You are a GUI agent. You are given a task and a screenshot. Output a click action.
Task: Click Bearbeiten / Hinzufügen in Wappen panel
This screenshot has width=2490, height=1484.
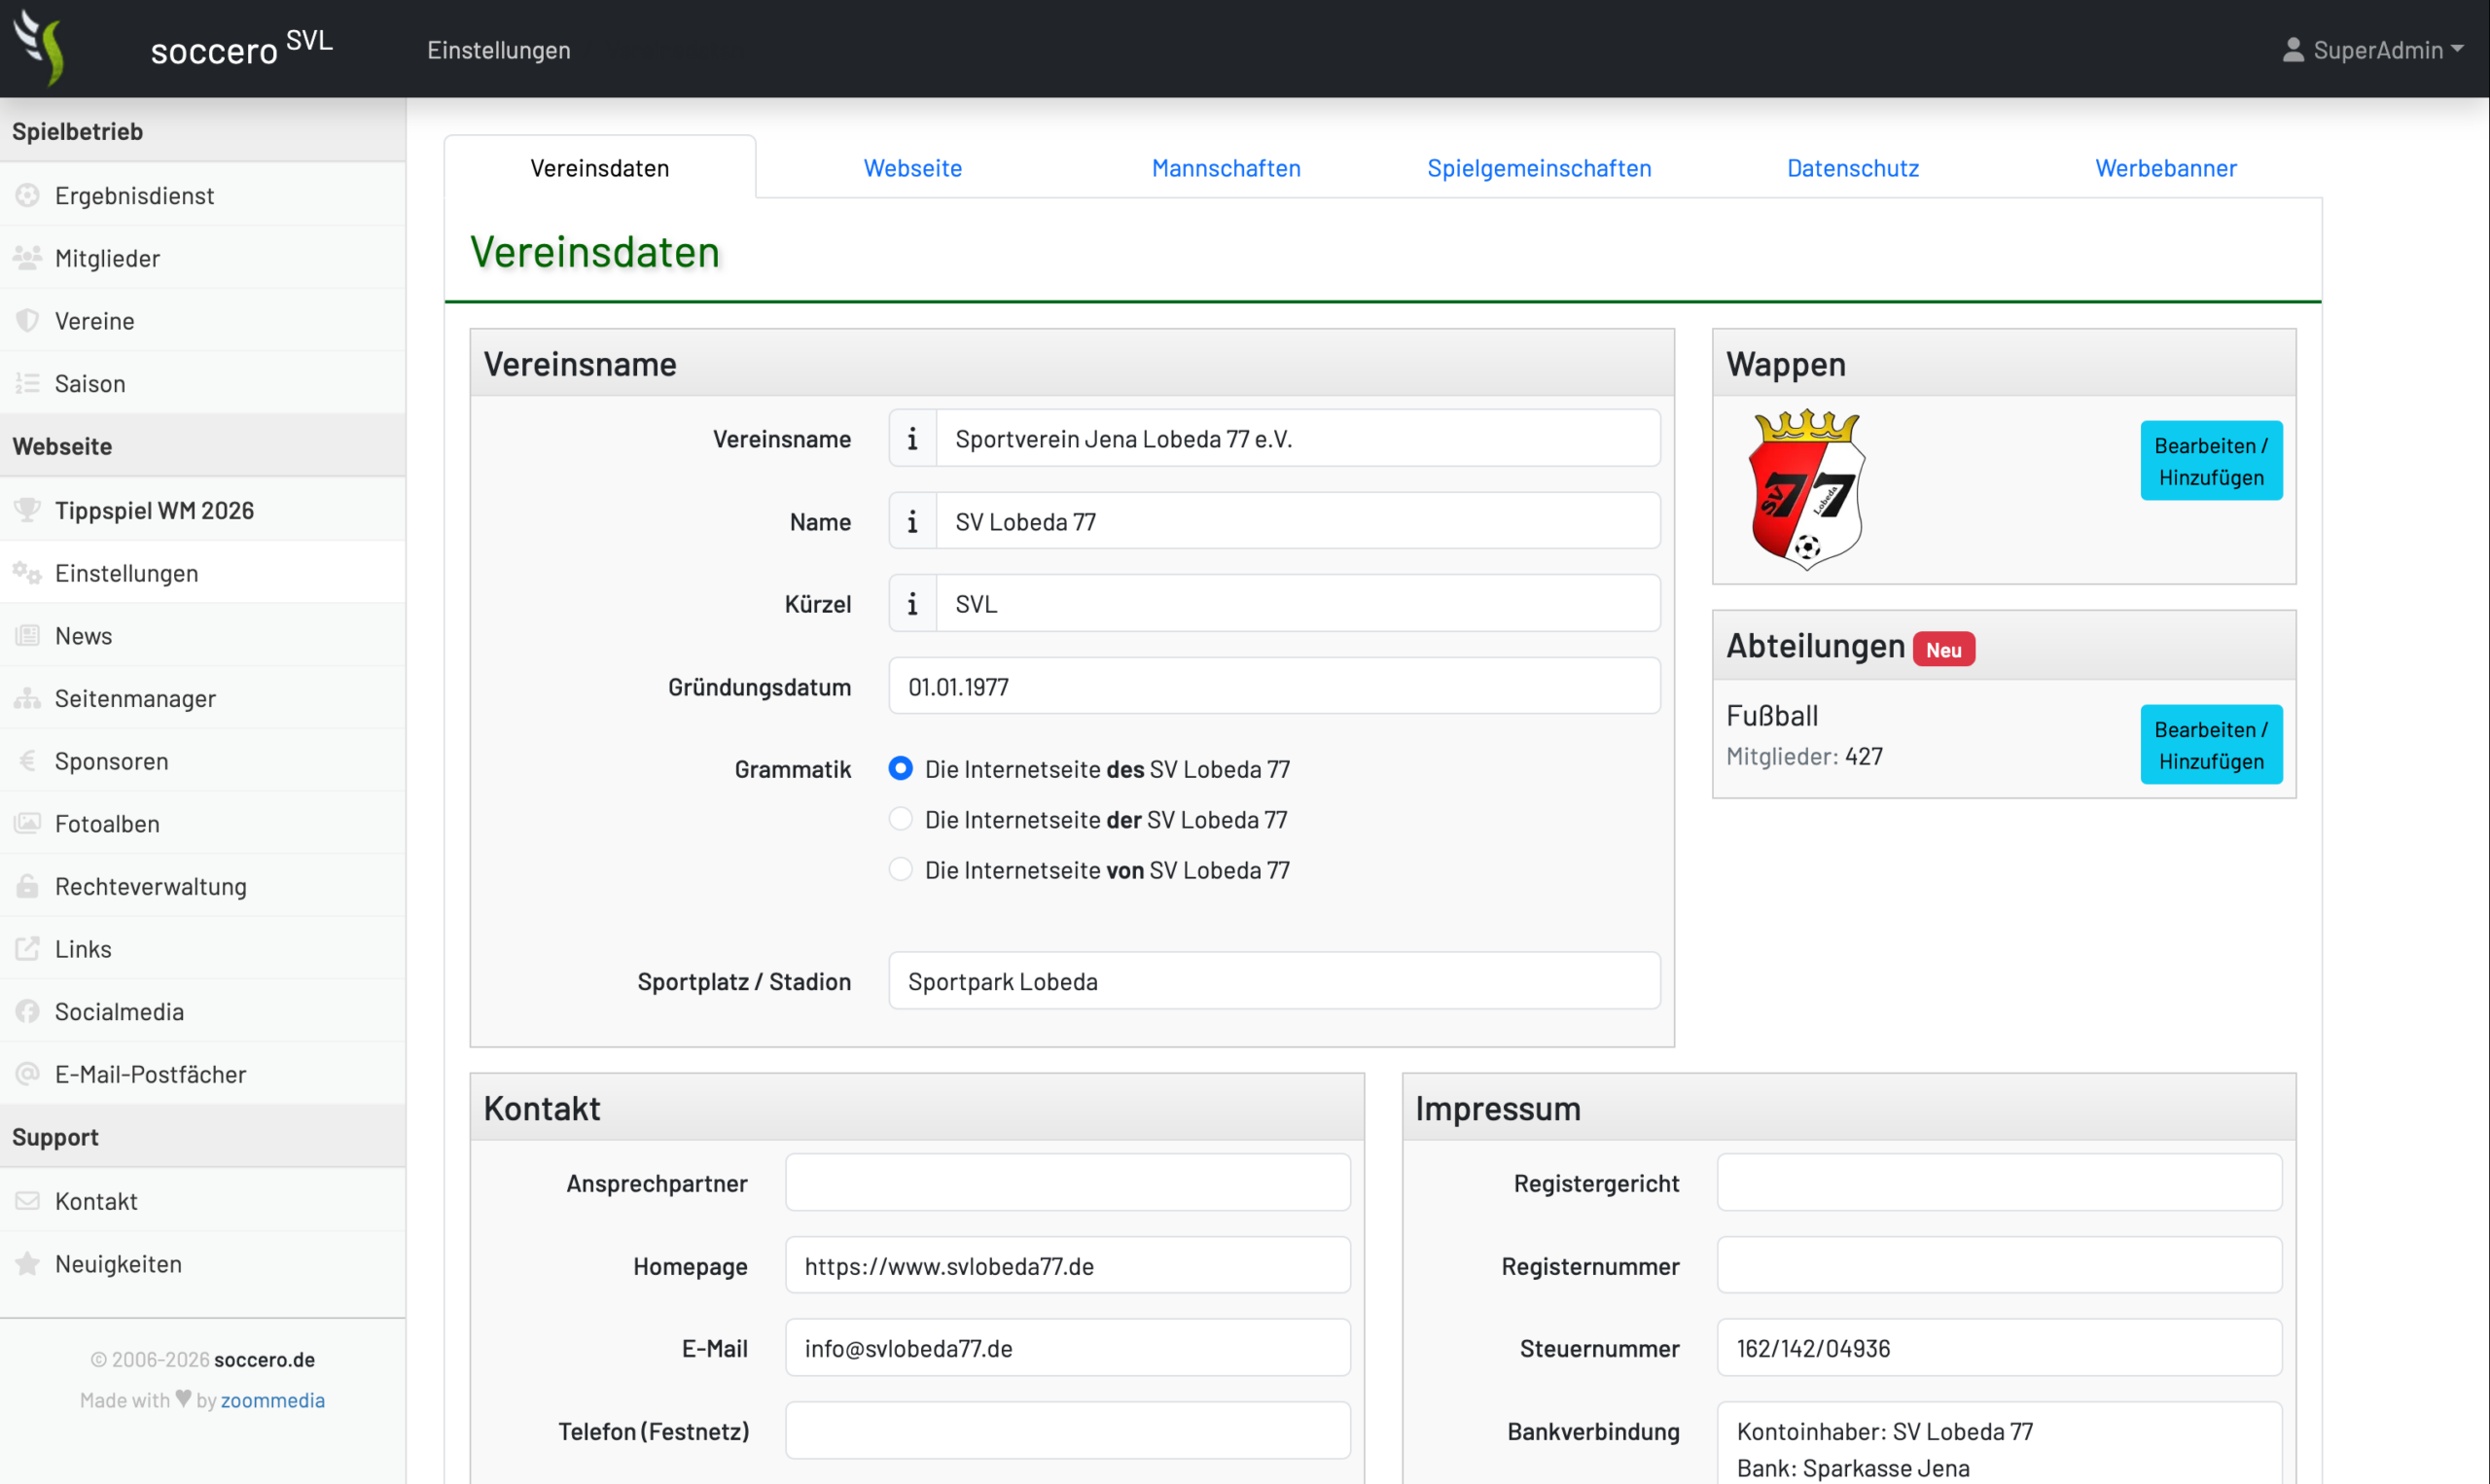(2211, 461)
